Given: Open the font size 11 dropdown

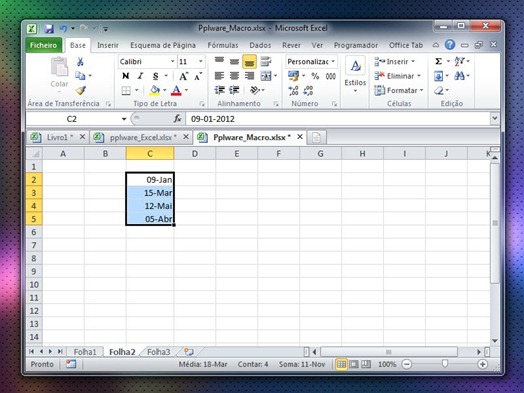Looking at the screenshot, I should tap(201, 61).
